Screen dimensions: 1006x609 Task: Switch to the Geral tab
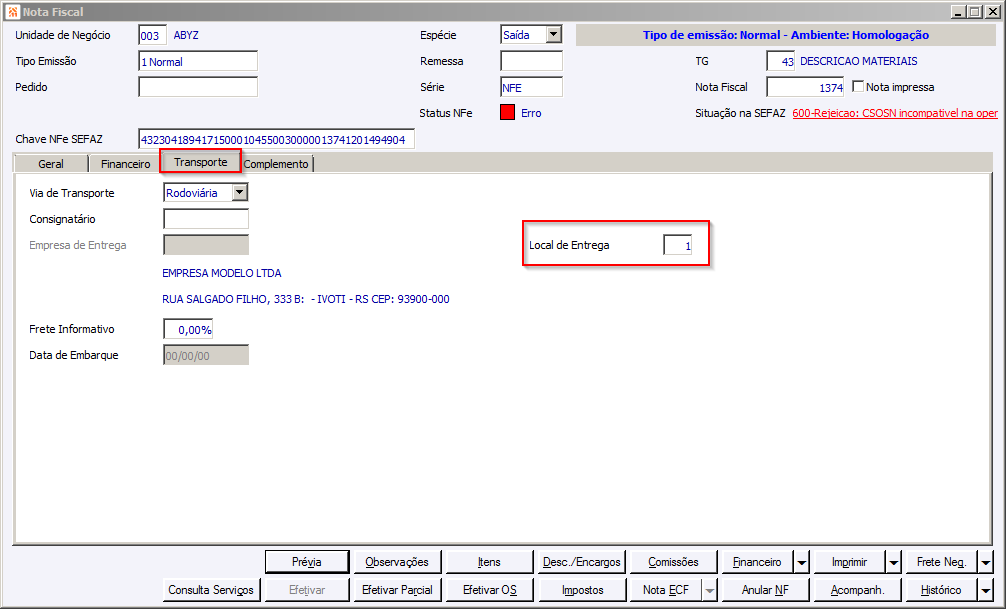51,164
